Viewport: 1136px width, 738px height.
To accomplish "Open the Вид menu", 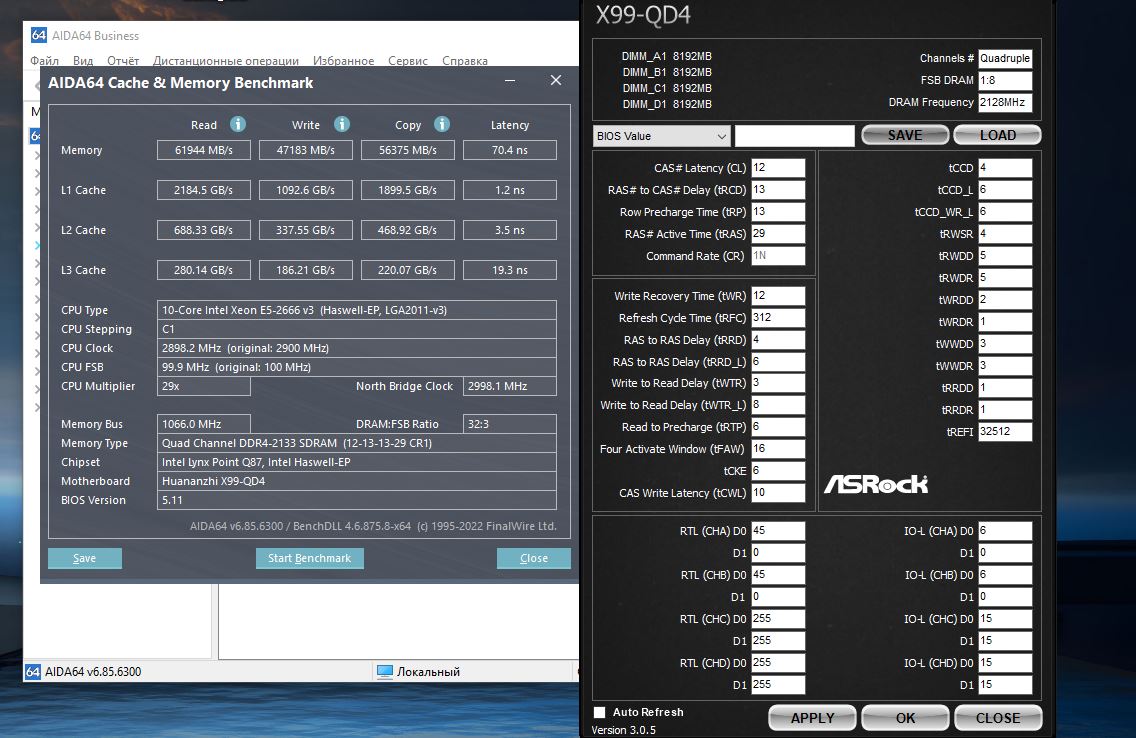I will click(x=83, y=61).
